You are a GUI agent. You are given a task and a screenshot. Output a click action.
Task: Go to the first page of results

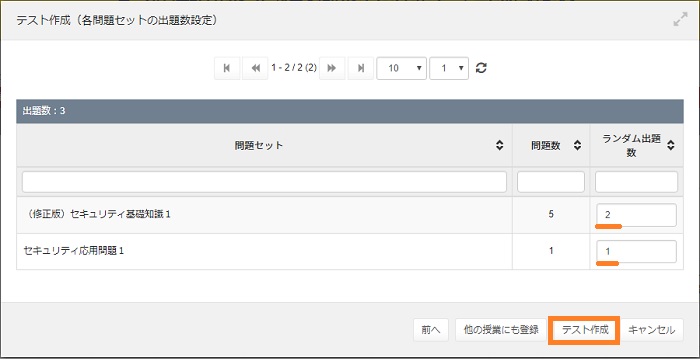coord(227,68)
